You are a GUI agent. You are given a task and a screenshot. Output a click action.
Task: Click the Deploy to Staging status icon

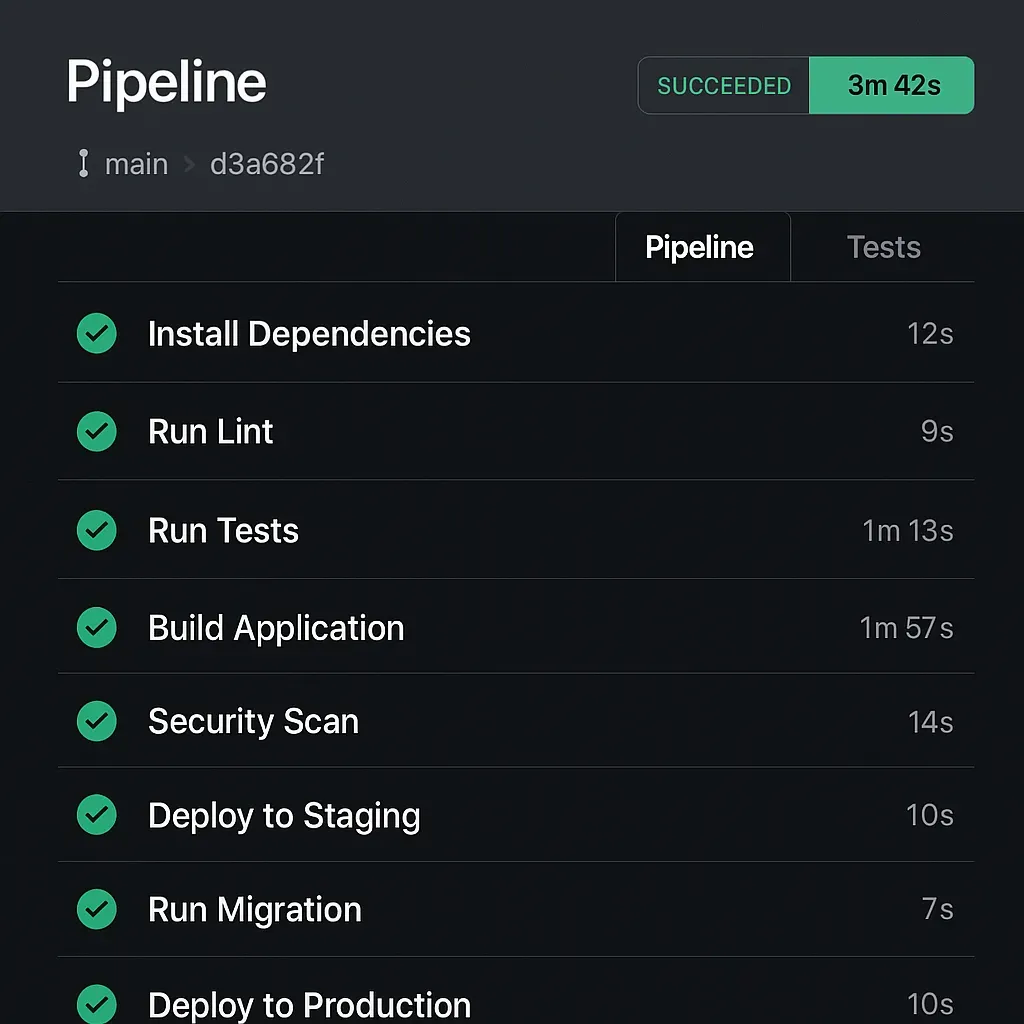97,815
